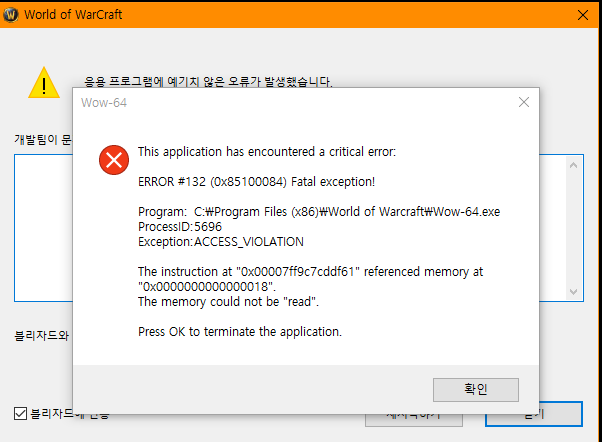The width and height of the screenshot is (602, 442).
Task: Click the red critical error icon
Action: tap(114, 159)
